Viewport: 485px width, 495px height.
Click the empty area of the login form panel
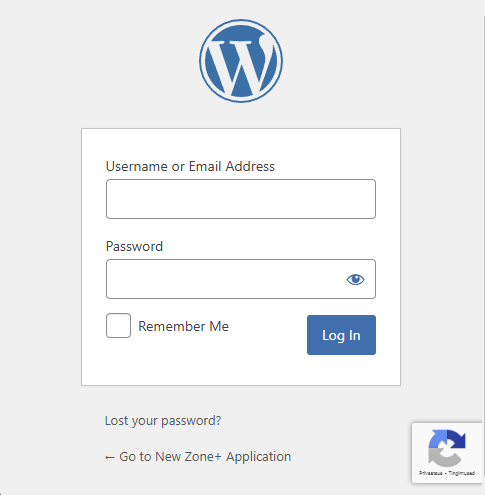pos(241,370)
